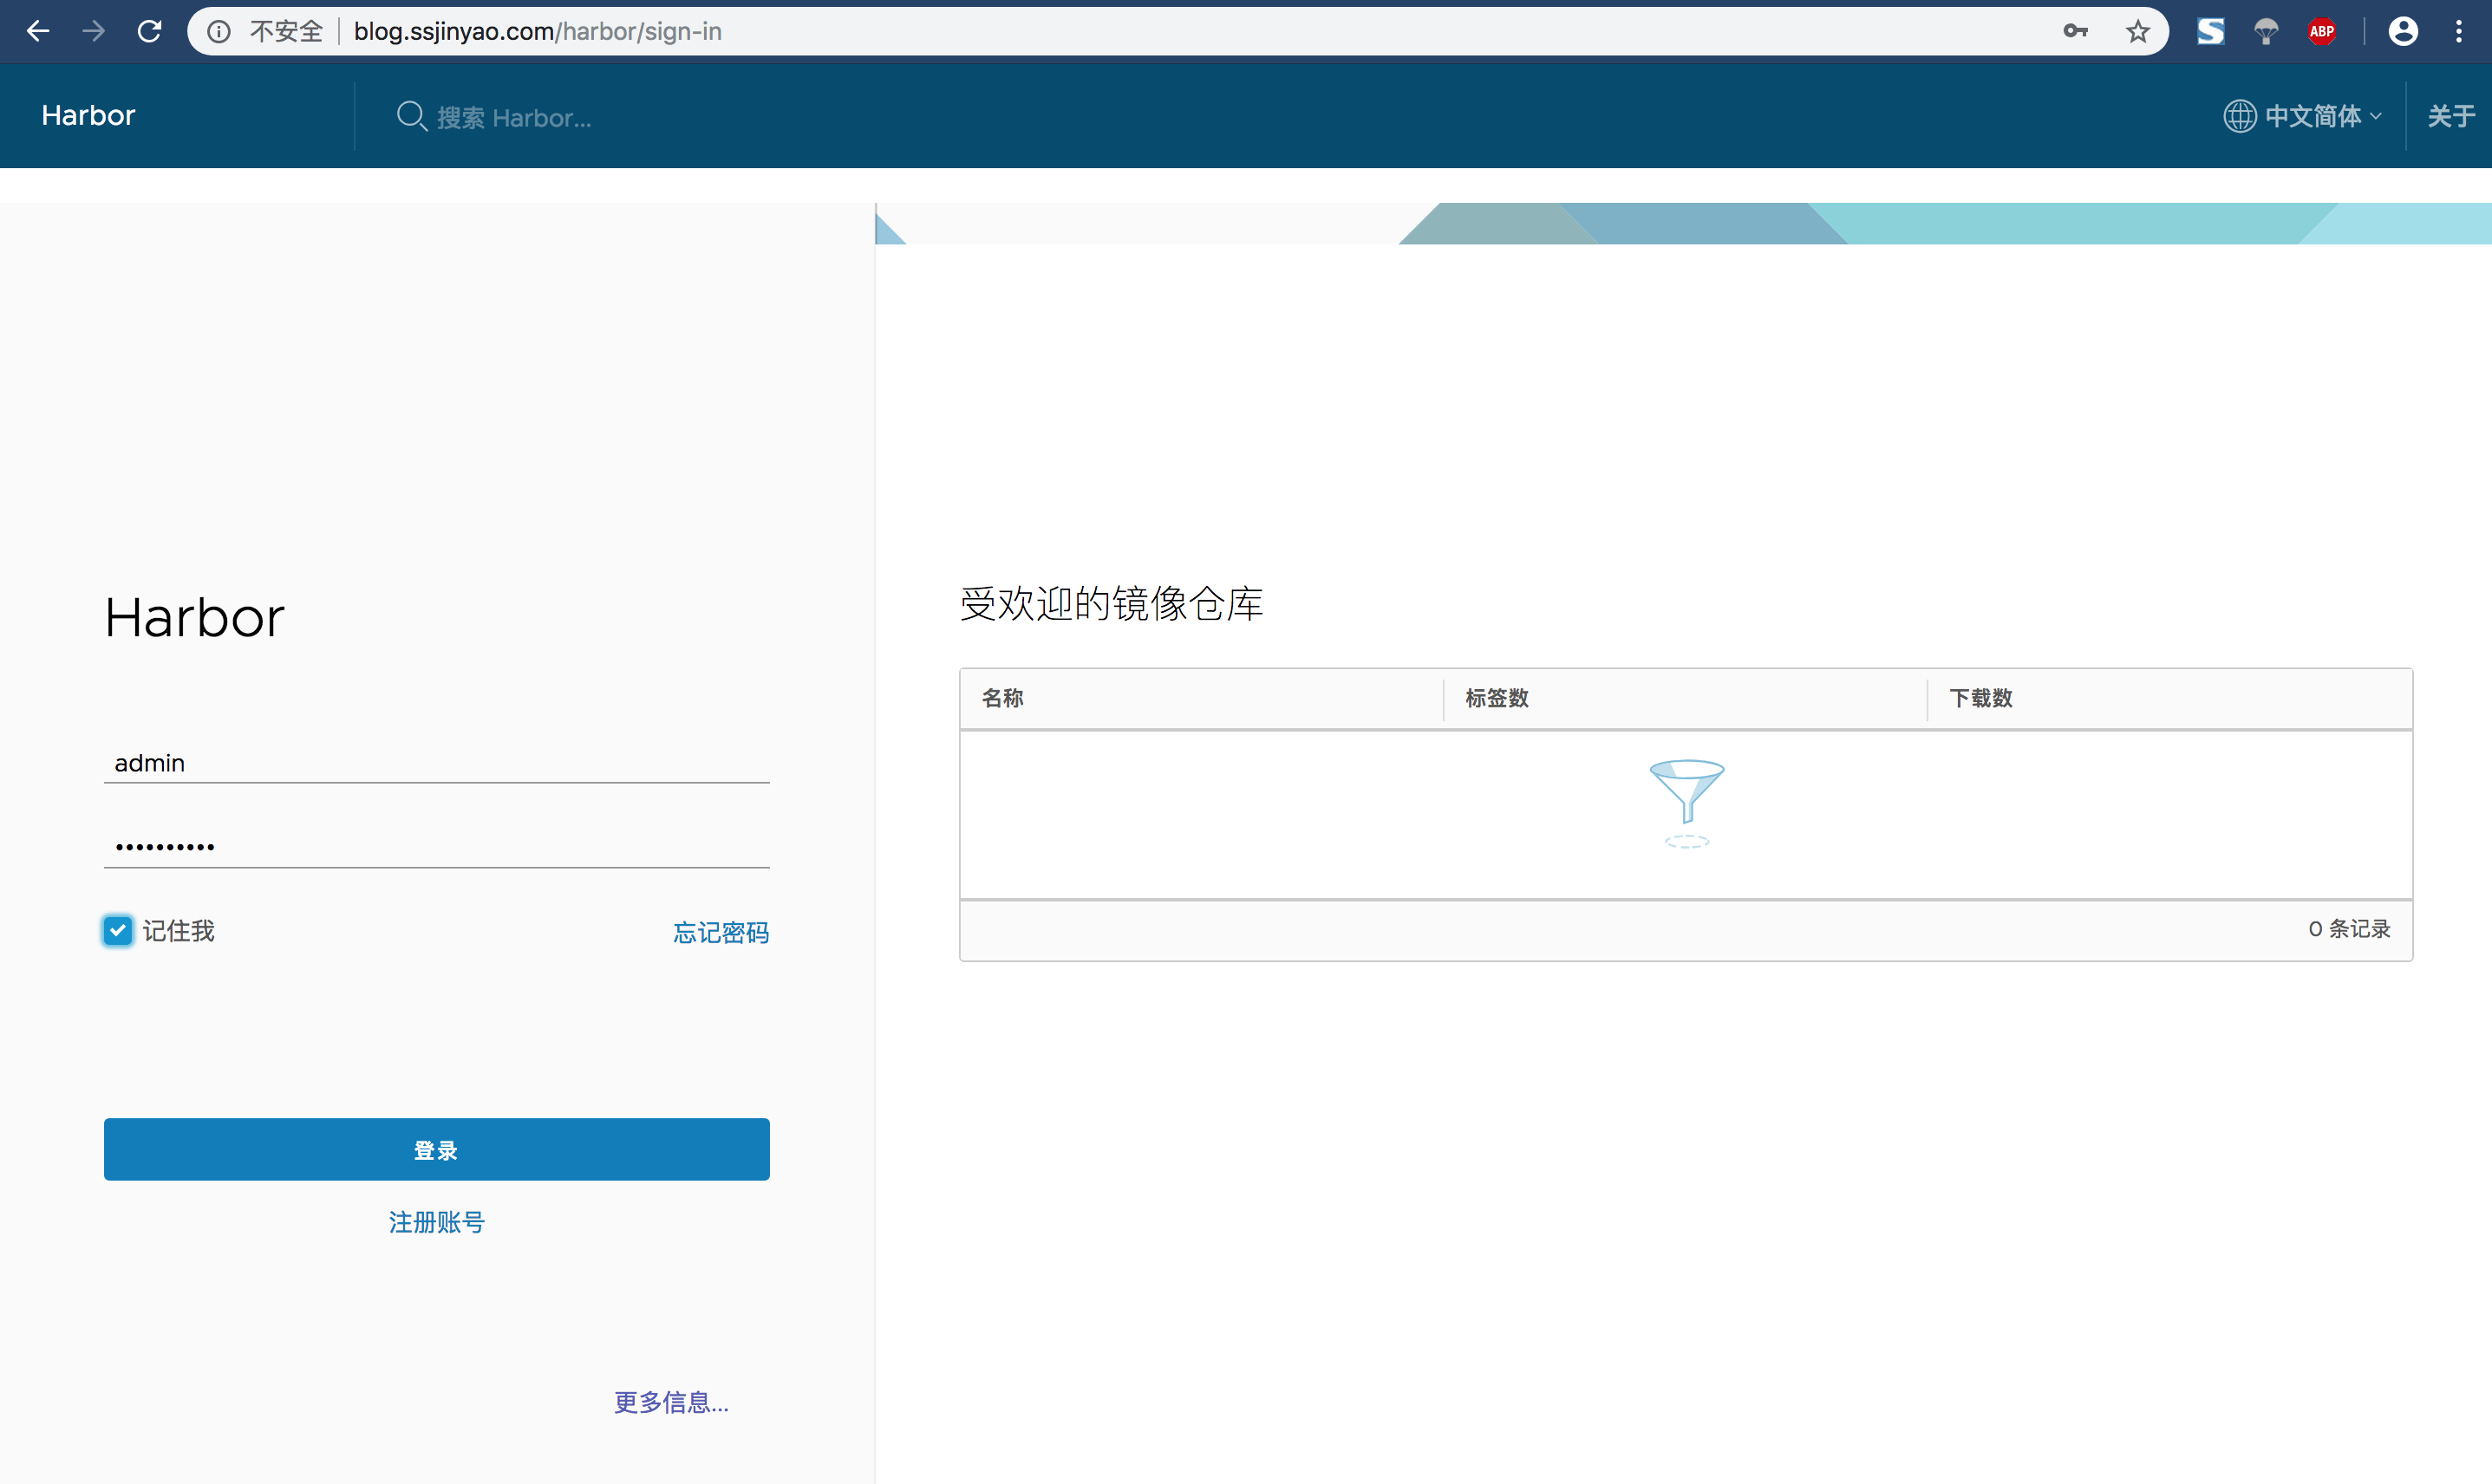Uncheck the 记住我 remember-me checkbox
This screenshot has height=1484, width=2492.
click(118, 931)
